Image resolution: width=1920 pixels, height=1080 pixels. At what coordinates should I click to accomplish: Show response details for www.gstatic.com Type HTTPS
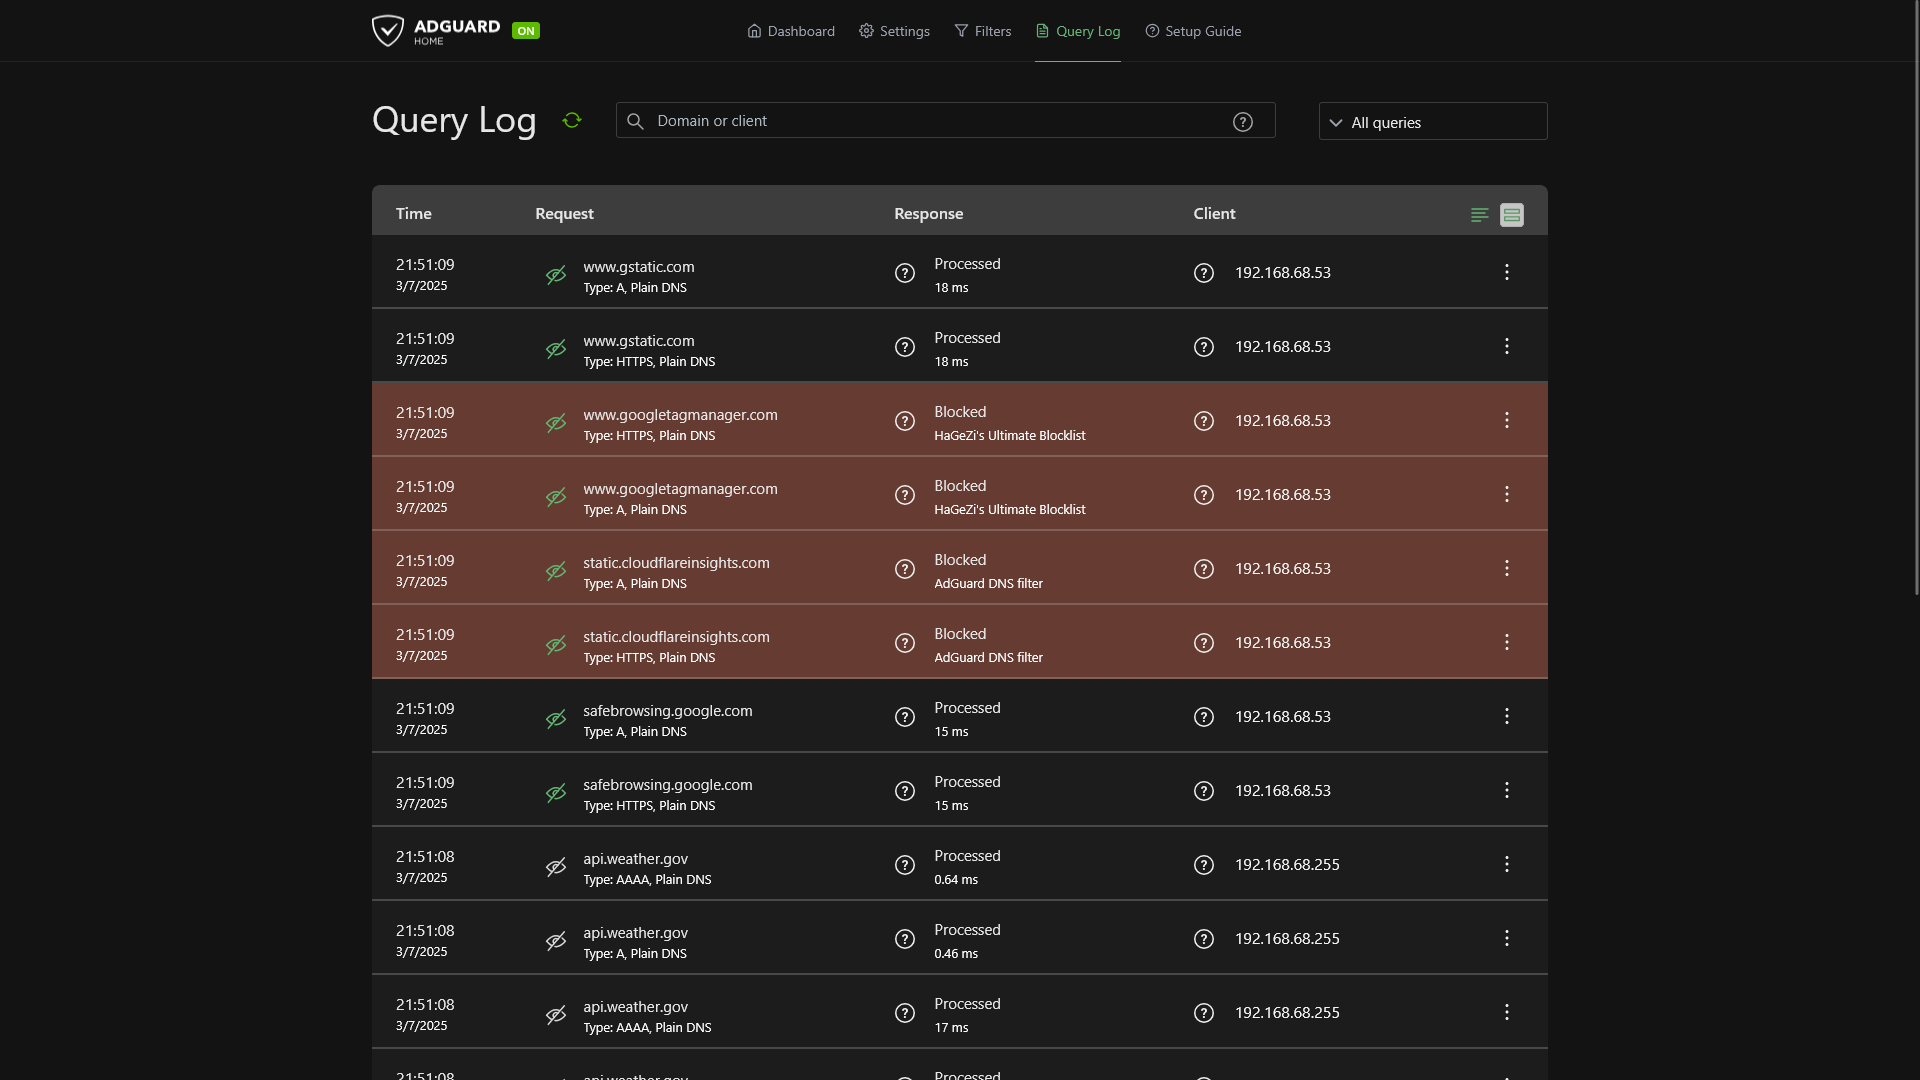(905, 347)
